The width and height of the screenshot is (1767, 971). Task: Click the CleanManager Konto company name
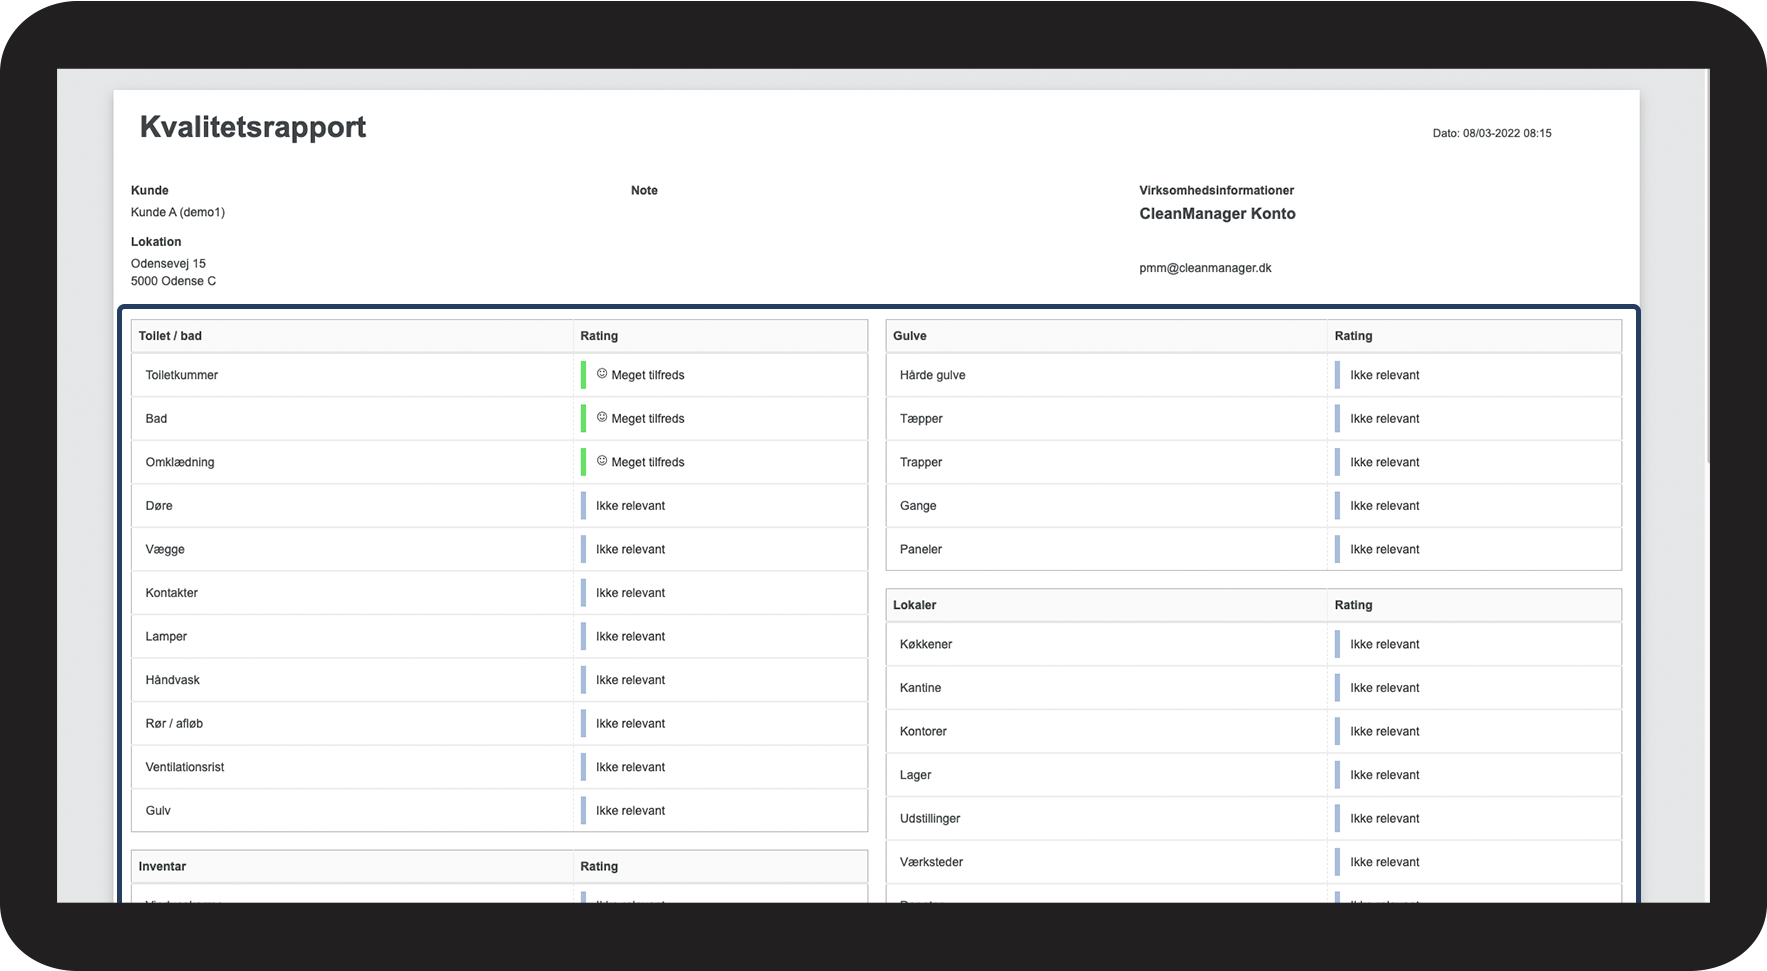1217,214
